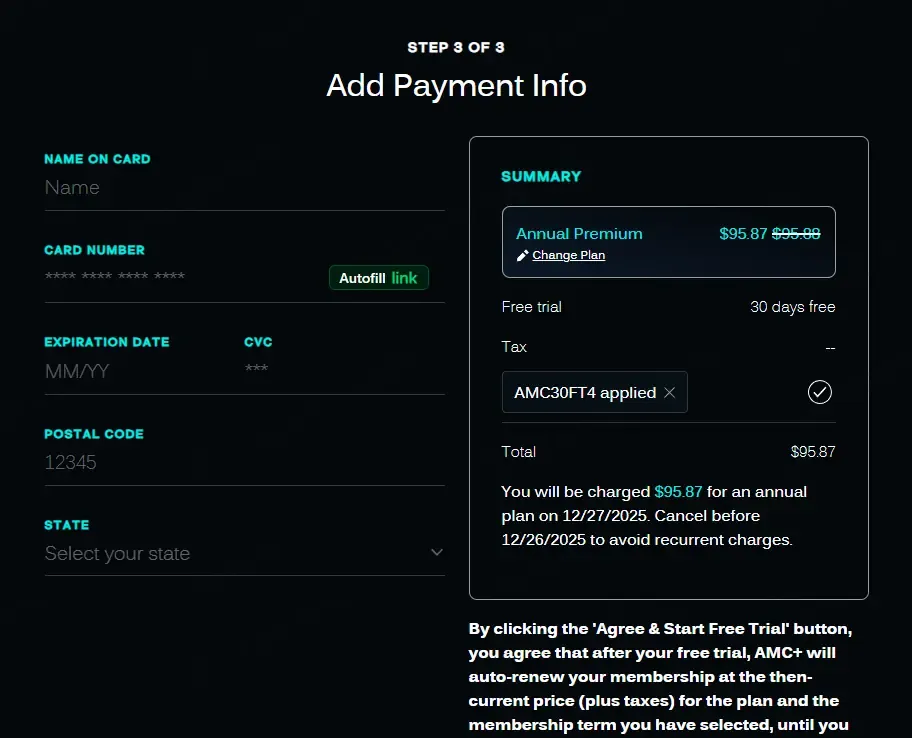The height and width of the screenshot is (738, 912).
Task: Focus the postal code field
Action: (x=244, y=463)
